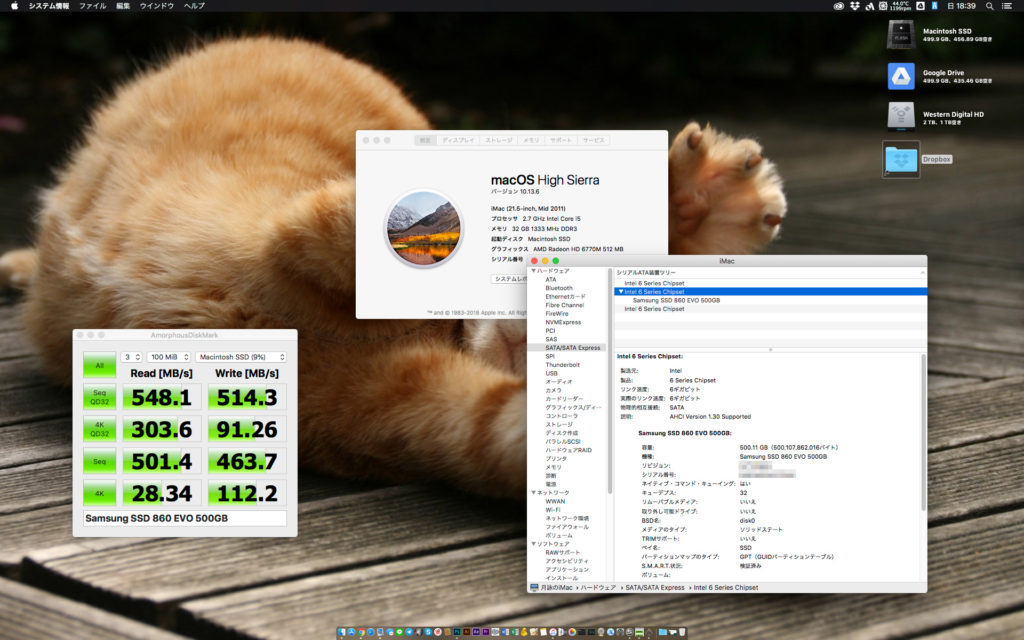Edit the Samsung SSD 860 EVO 500GB text field
The image size is (1024, 640).
coord(185,519)
